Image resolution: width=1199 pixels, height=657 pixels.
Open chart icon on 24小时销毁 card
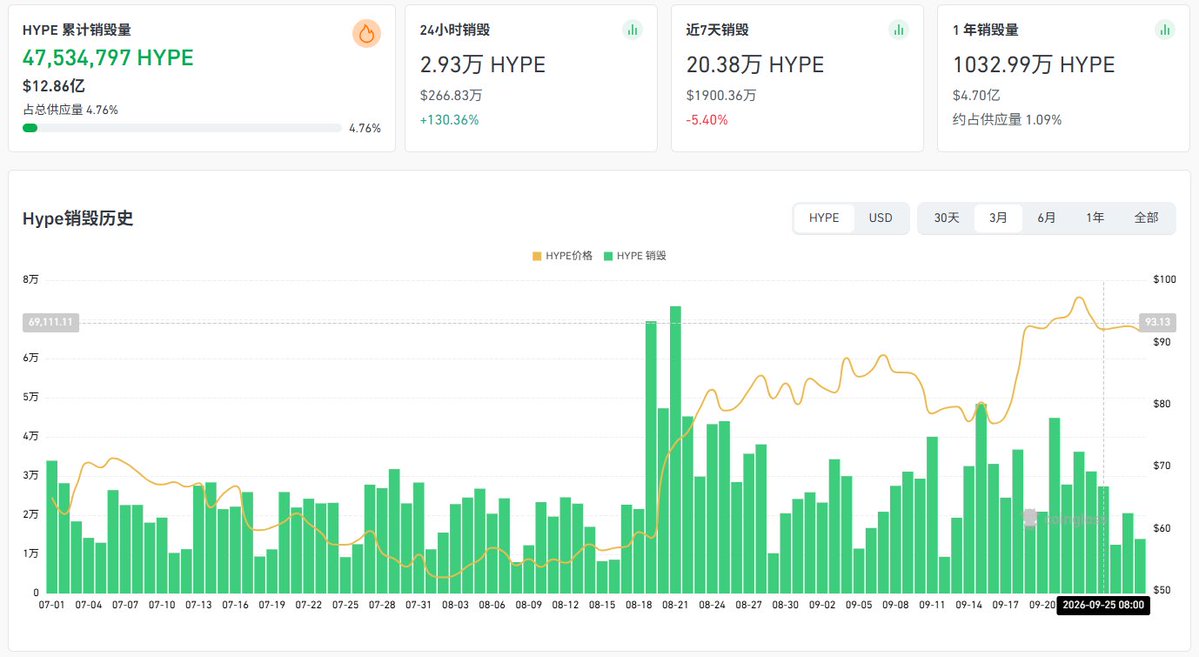tap(632, 30)
